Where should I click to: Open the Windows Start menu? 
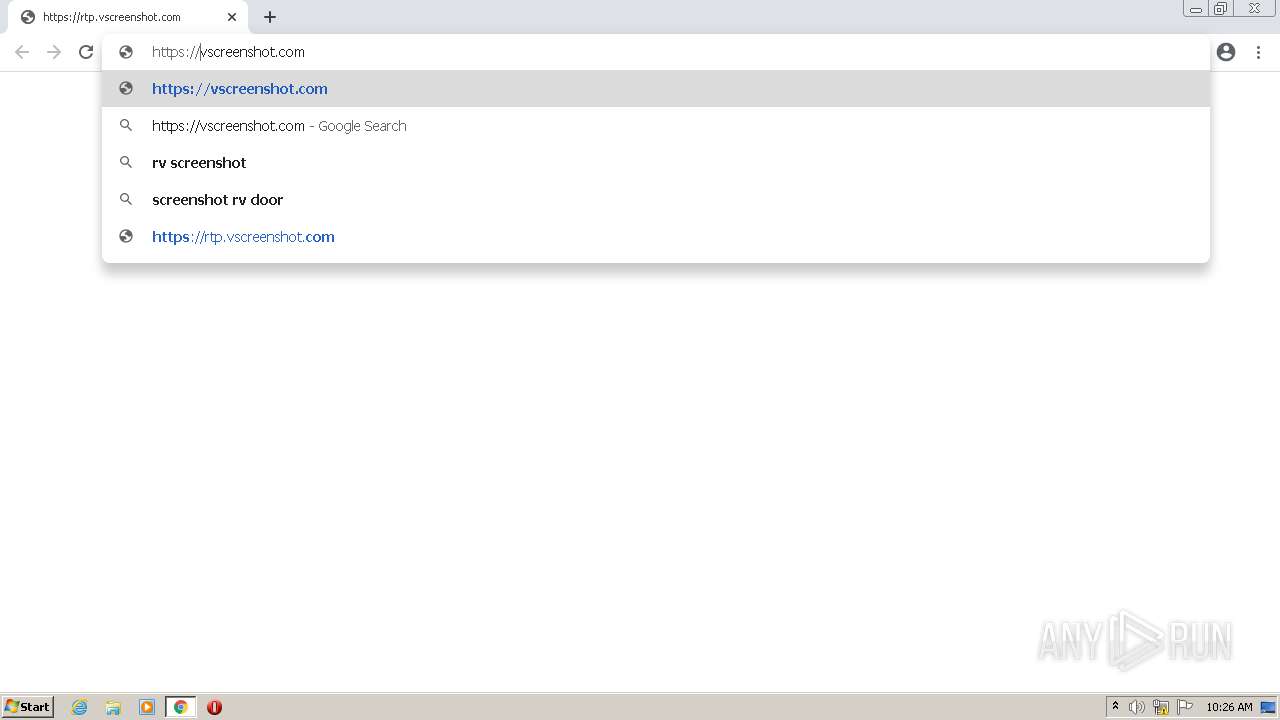pos(28,707)
